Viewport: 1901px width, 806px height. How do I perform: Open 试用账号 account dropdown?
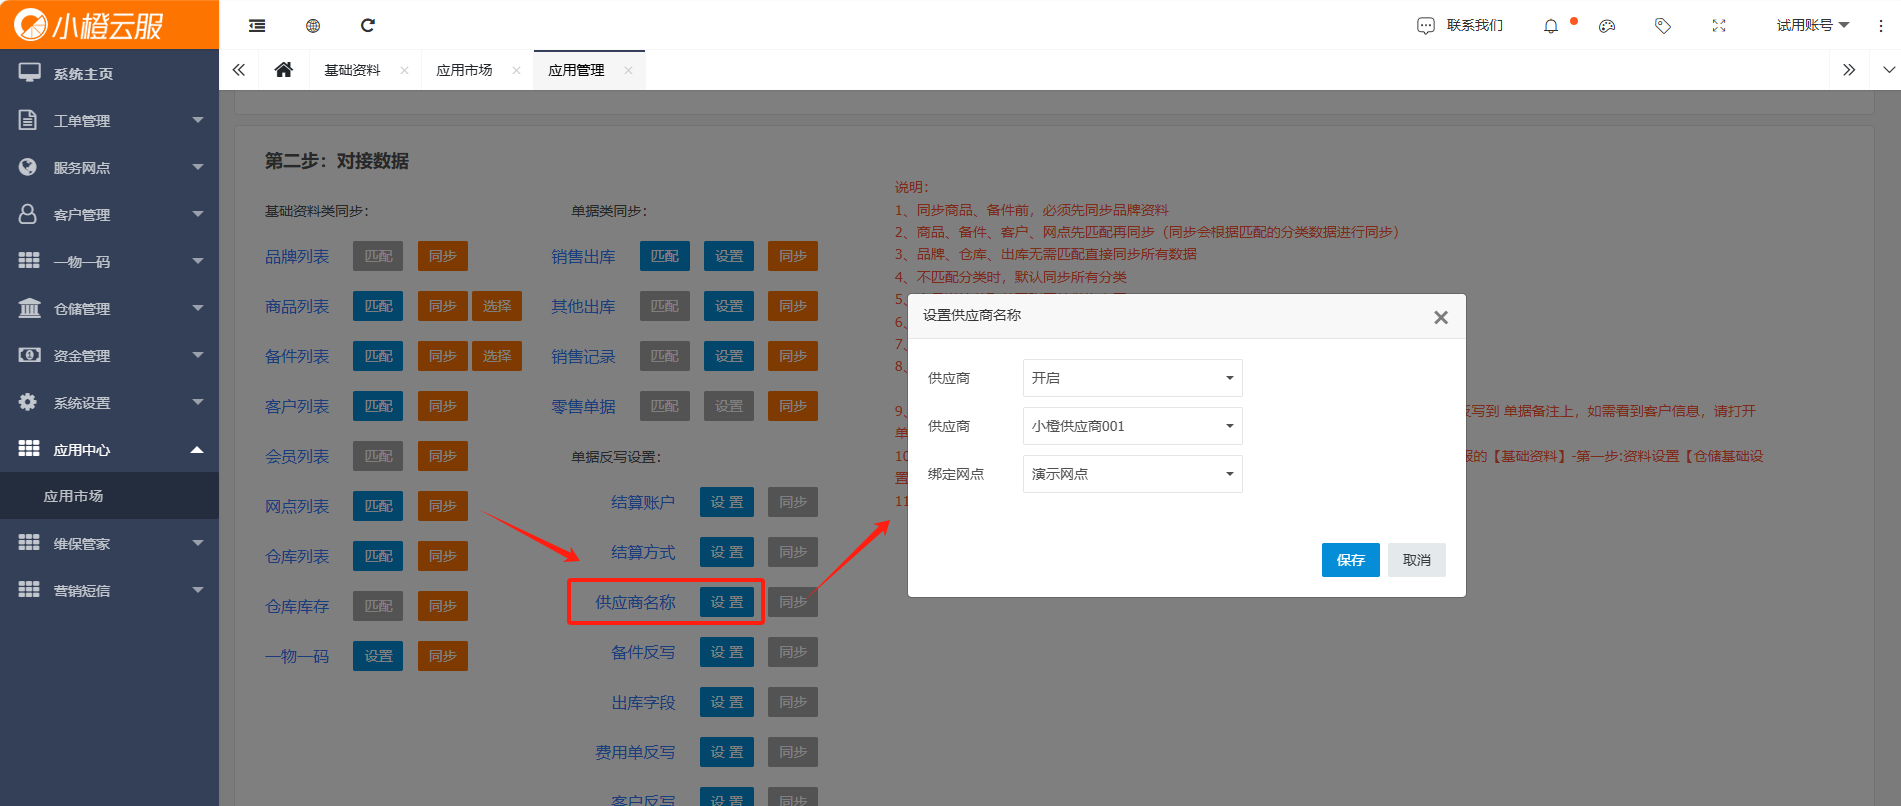(x=1813, y=26)
